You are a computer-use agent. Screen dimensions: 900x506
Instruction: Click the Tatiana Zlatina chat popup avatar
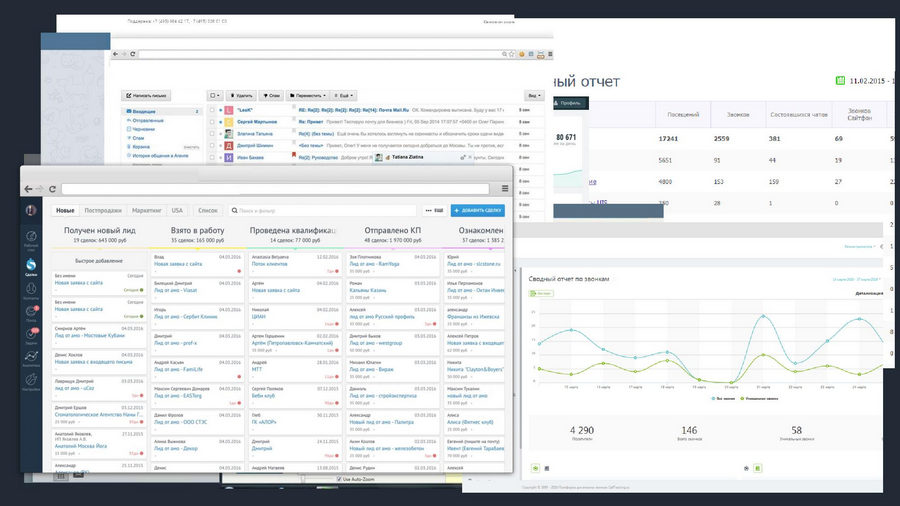pos(378,157)
